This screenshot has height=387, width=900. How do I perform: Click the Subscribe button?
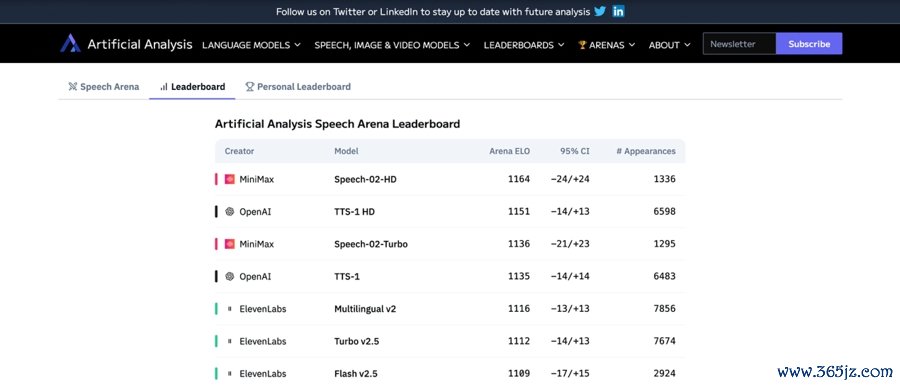[809, 44]
